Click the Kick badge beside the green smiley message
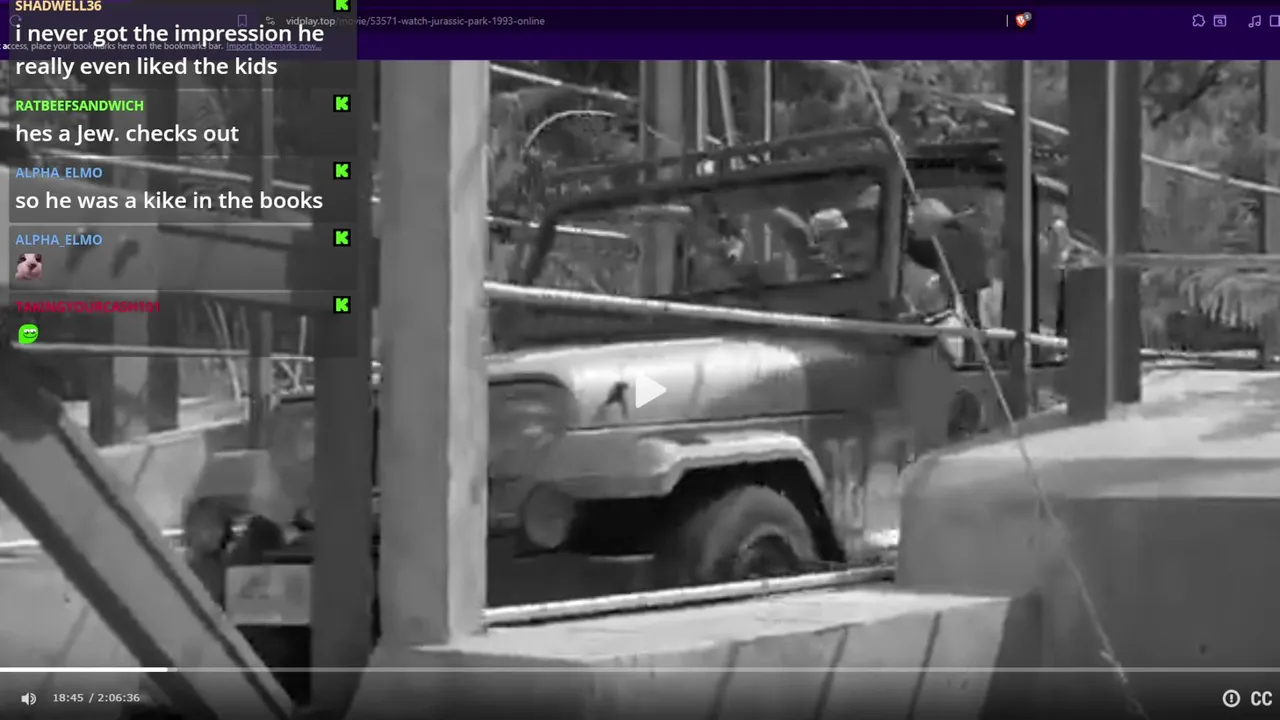 click(x=342, y=305)
